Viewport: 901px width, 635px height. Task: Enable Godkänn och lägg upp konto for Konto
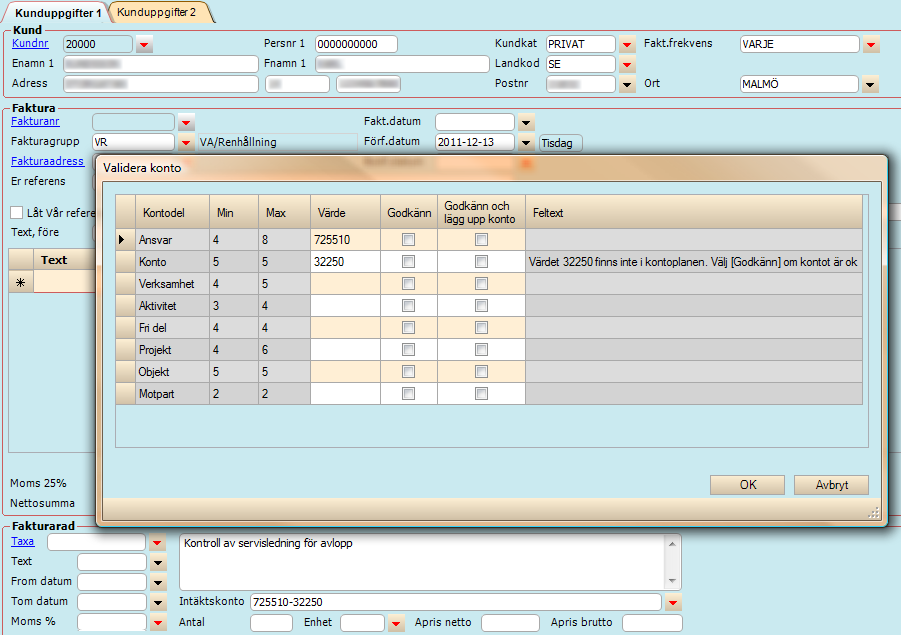(481, 262)
